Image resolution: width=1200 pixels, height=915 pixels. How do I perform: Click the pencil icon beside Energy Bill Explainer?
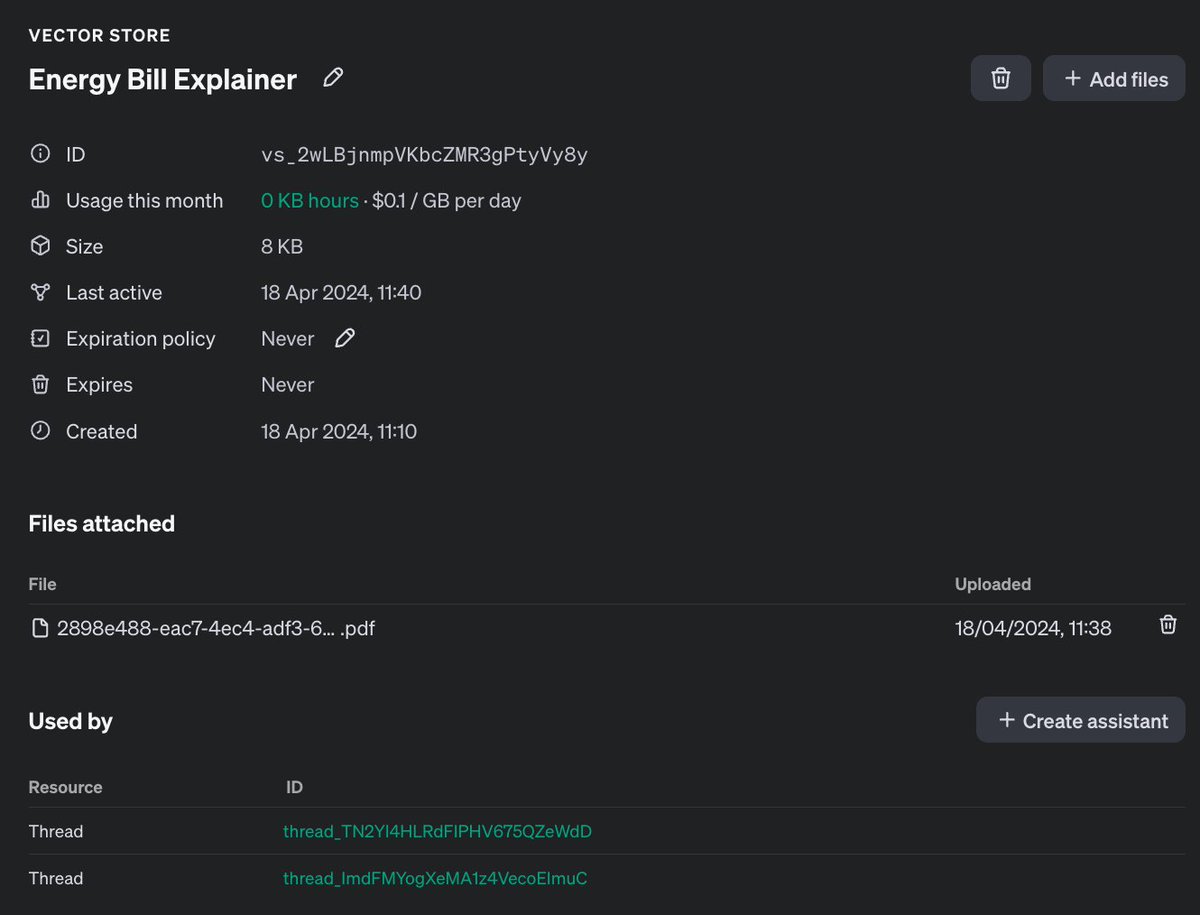(333, 78)
